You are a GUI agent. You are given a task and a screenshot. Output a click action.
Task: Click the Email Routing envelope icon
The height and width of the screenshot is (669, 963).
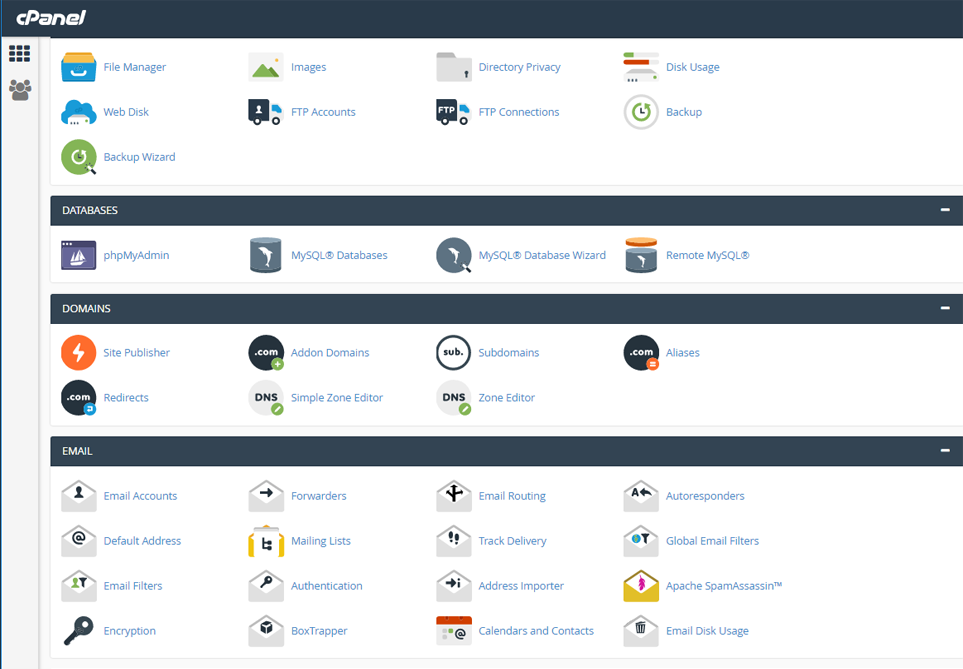click(x=454, y=496)
